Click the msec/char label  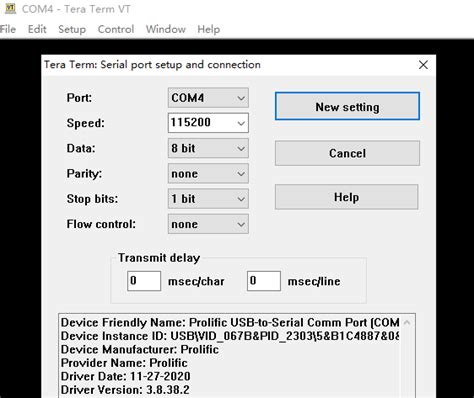tap(196, 281)
